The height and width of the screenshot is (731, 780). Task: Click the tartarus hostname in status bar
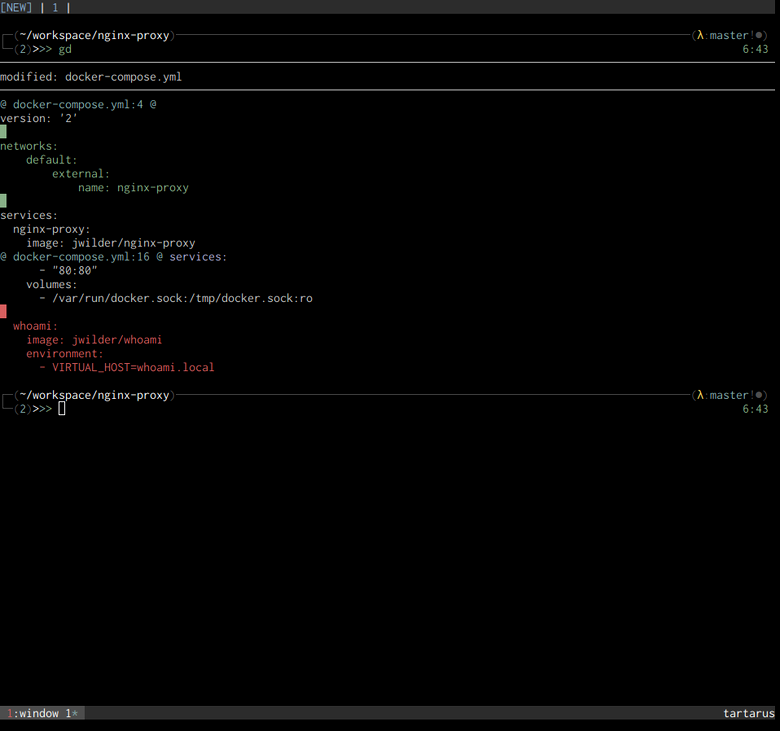[x=748, y=713]
